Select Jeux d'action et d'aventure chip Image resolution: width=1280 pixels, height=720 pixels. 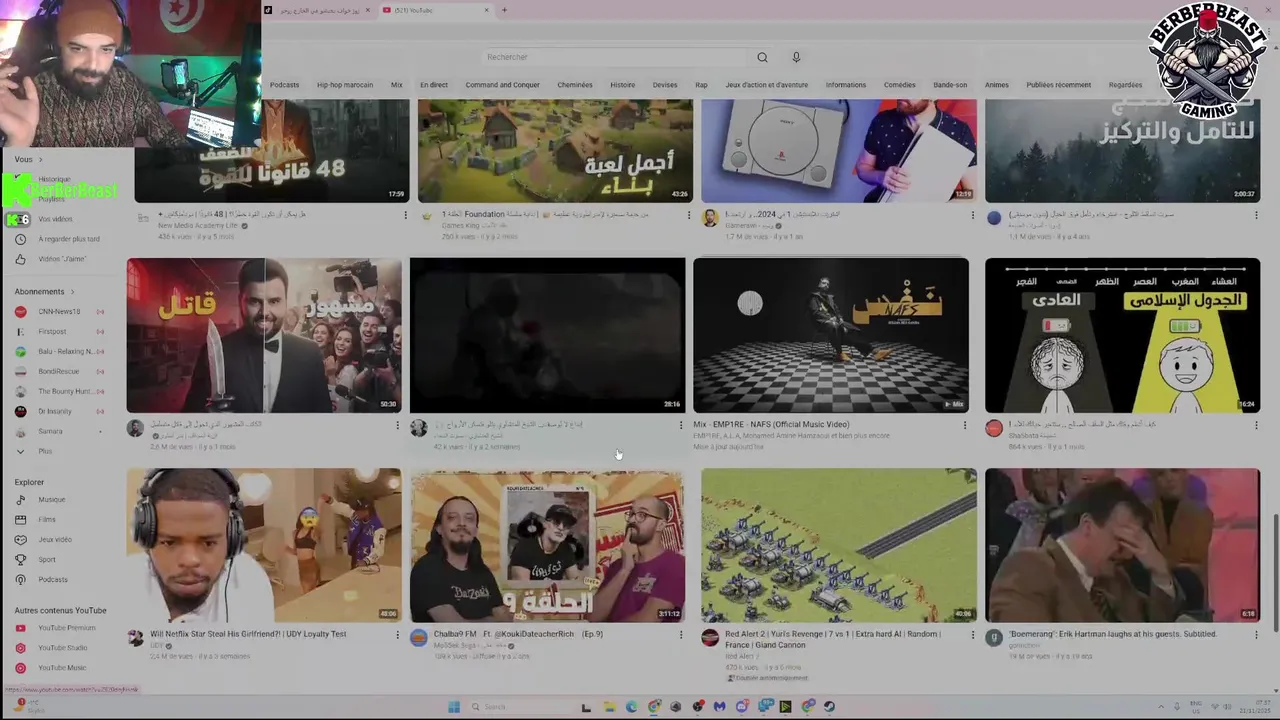[x=767, y=85]
